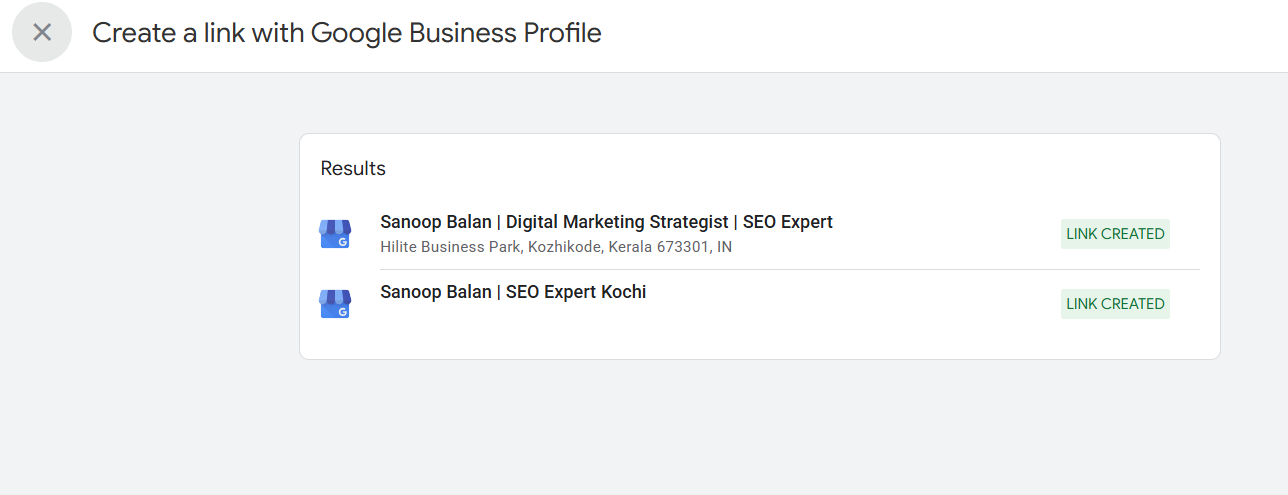Viewport: 1288px width, 495px height.
Task: Select the second LINK CREATED status badge
Action: click(1115, 304)
